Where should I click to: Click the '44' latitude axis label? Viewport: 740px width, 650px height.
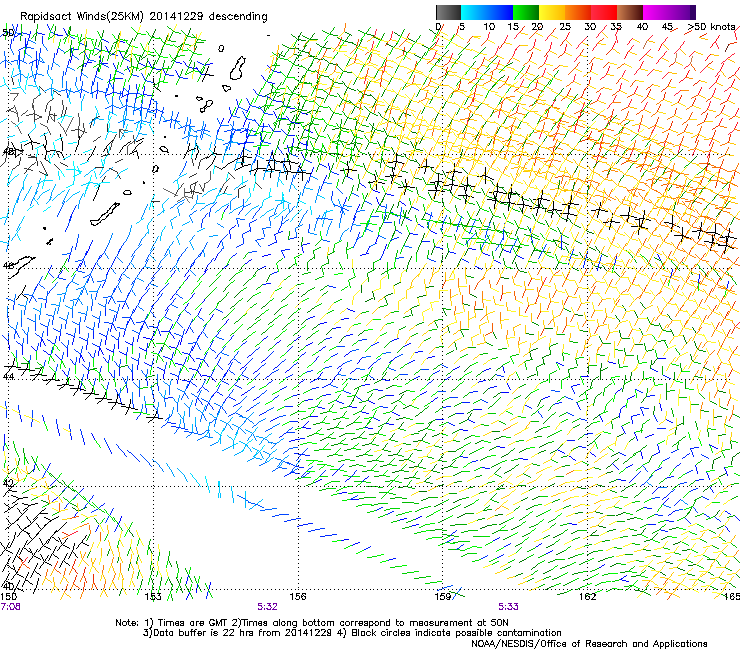pos(8,376)
